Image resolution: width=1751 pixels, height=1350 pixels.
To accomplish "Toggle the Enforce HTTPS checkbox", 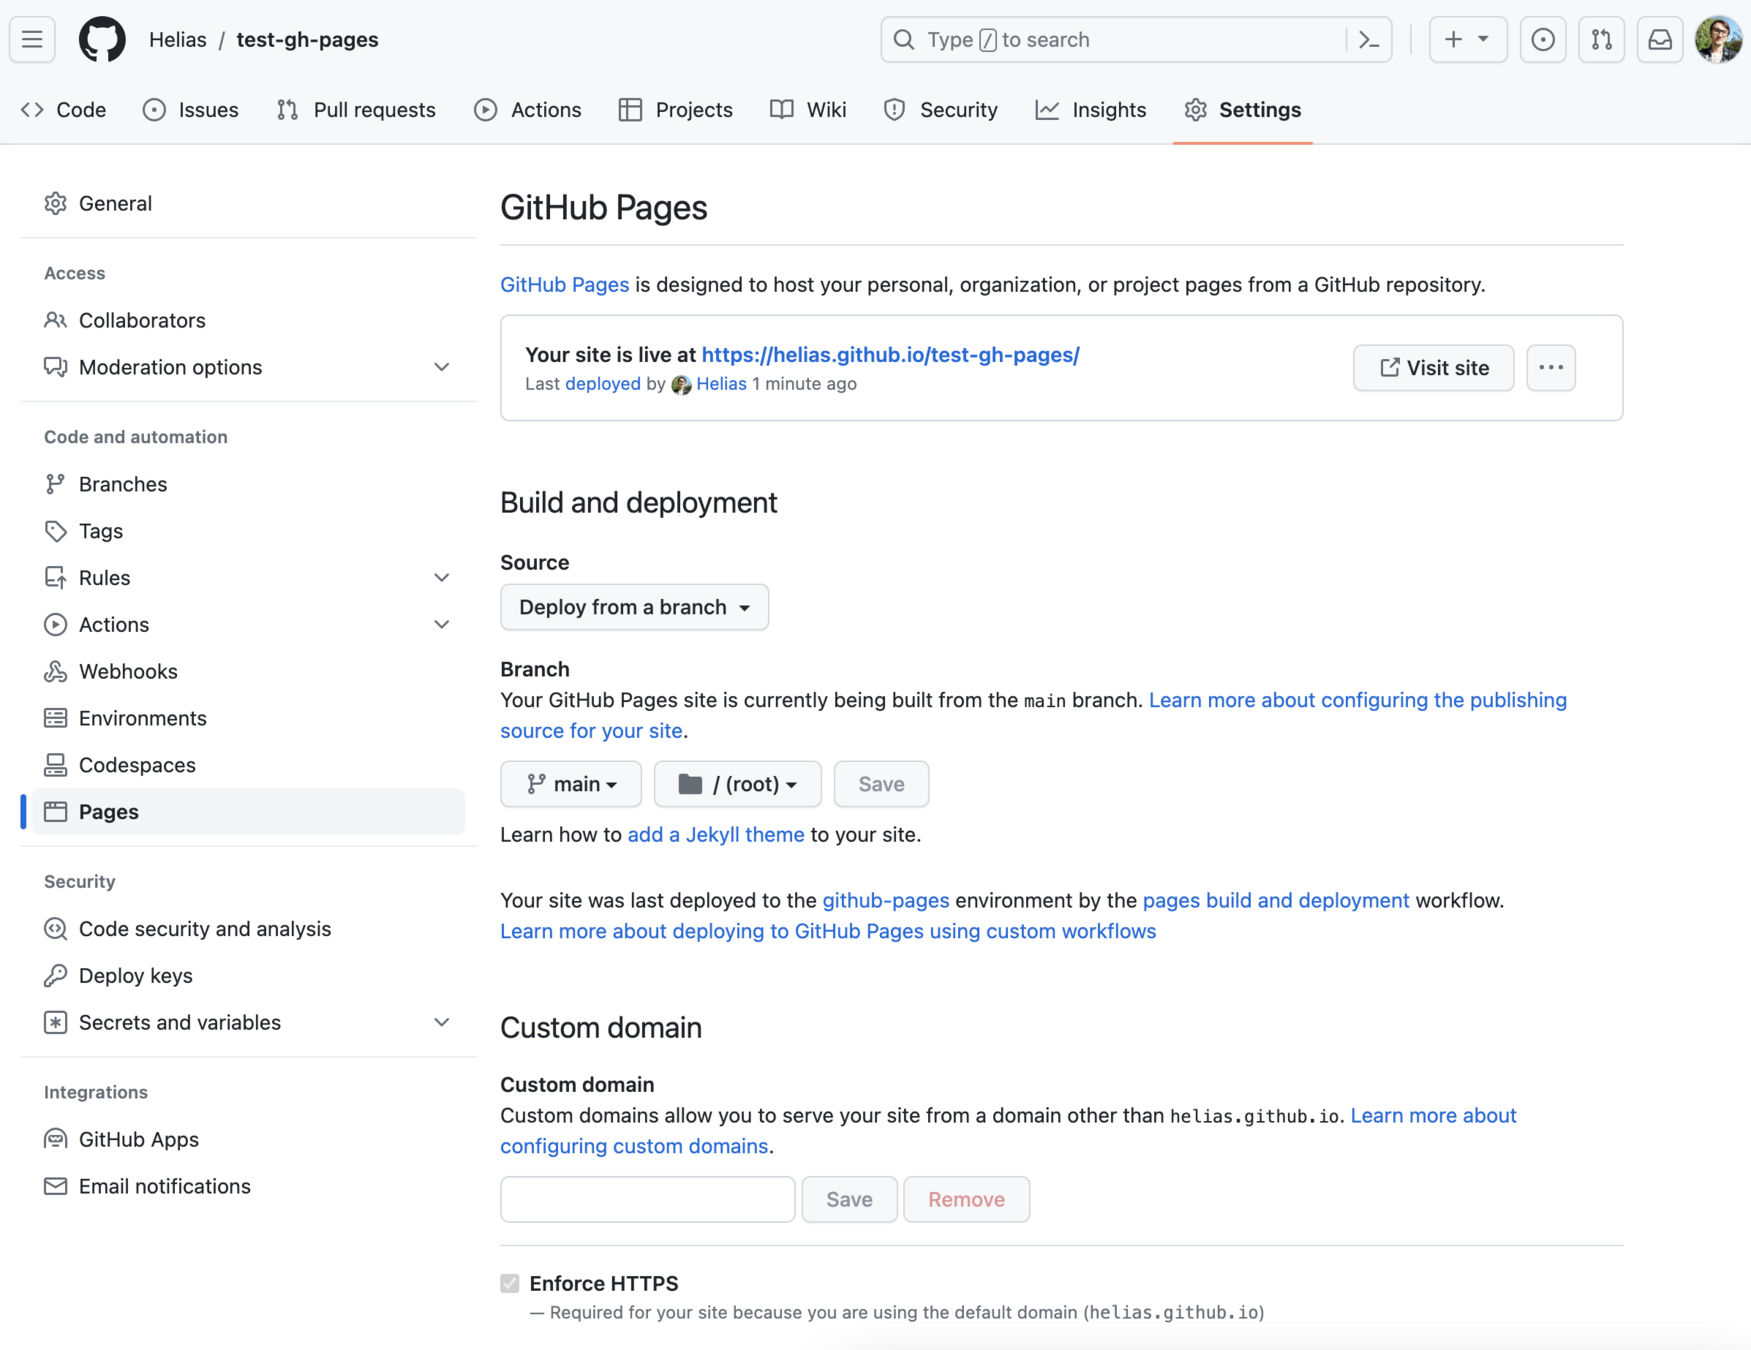I will [510, 1284].
